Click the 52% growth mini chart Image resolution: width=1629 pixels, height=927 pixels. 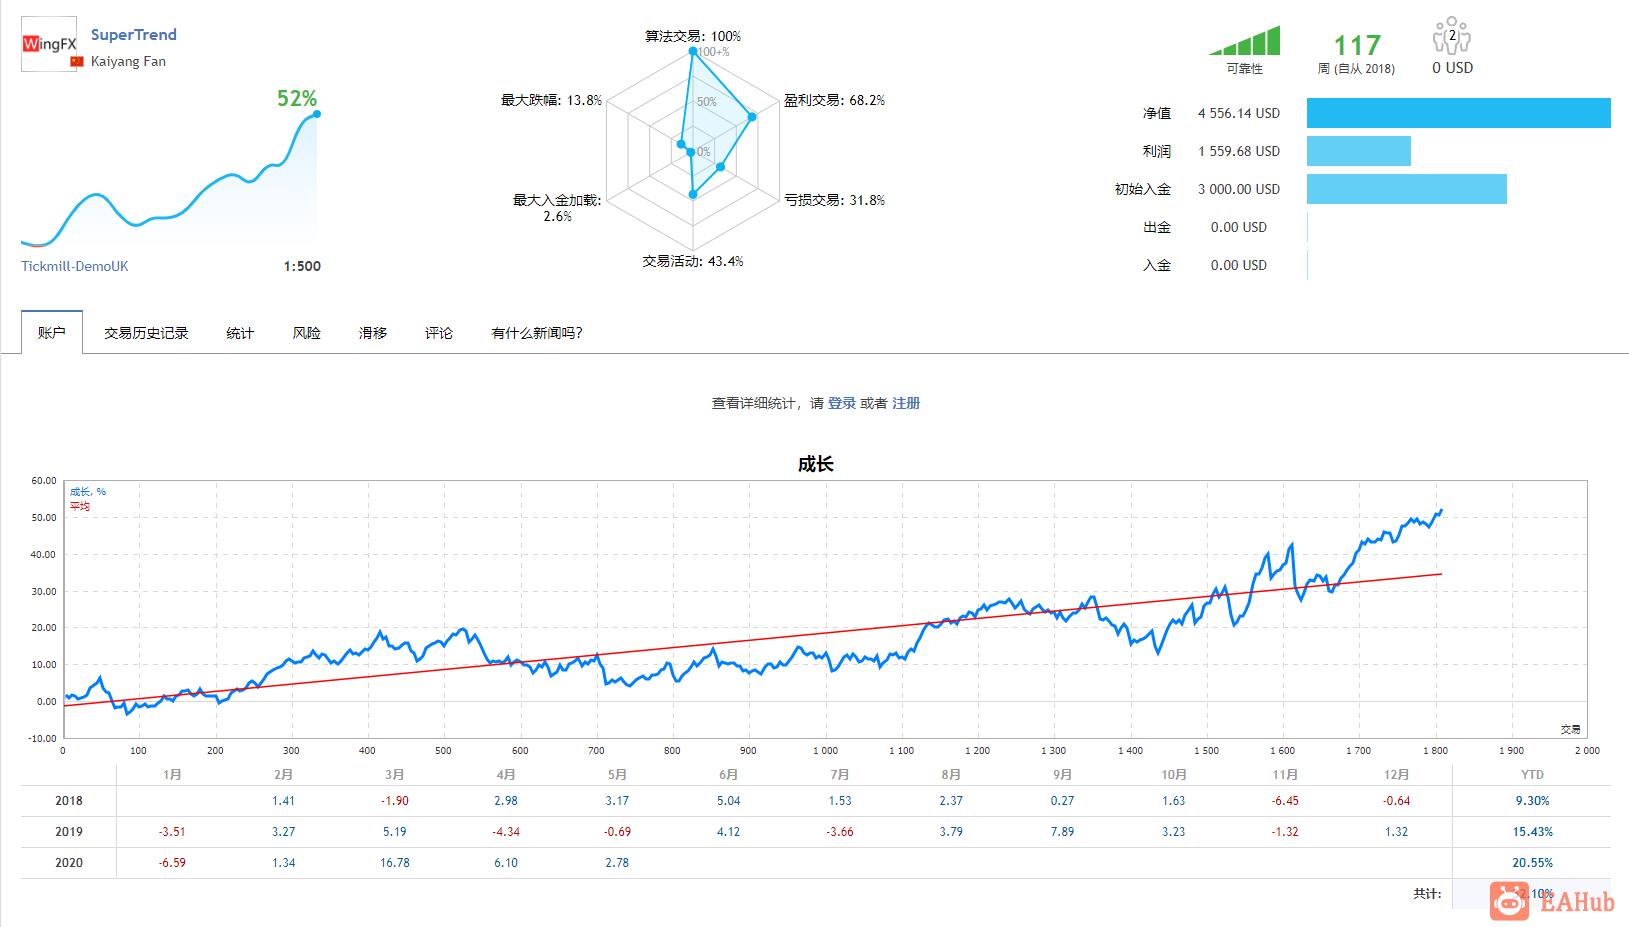[x=170, y=180]
